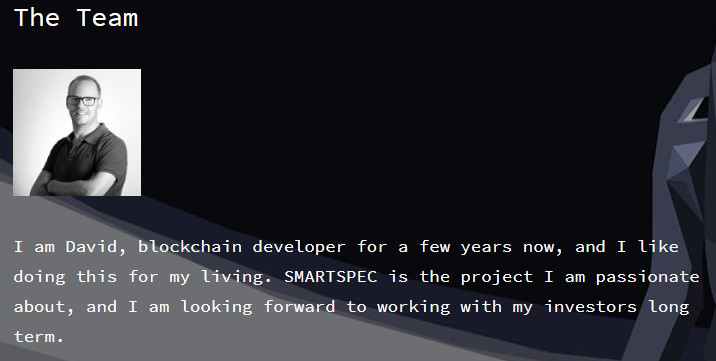This screenshot has height=361, width=716.
Task: Click the word "project" in the text
Action: [496, 278]
